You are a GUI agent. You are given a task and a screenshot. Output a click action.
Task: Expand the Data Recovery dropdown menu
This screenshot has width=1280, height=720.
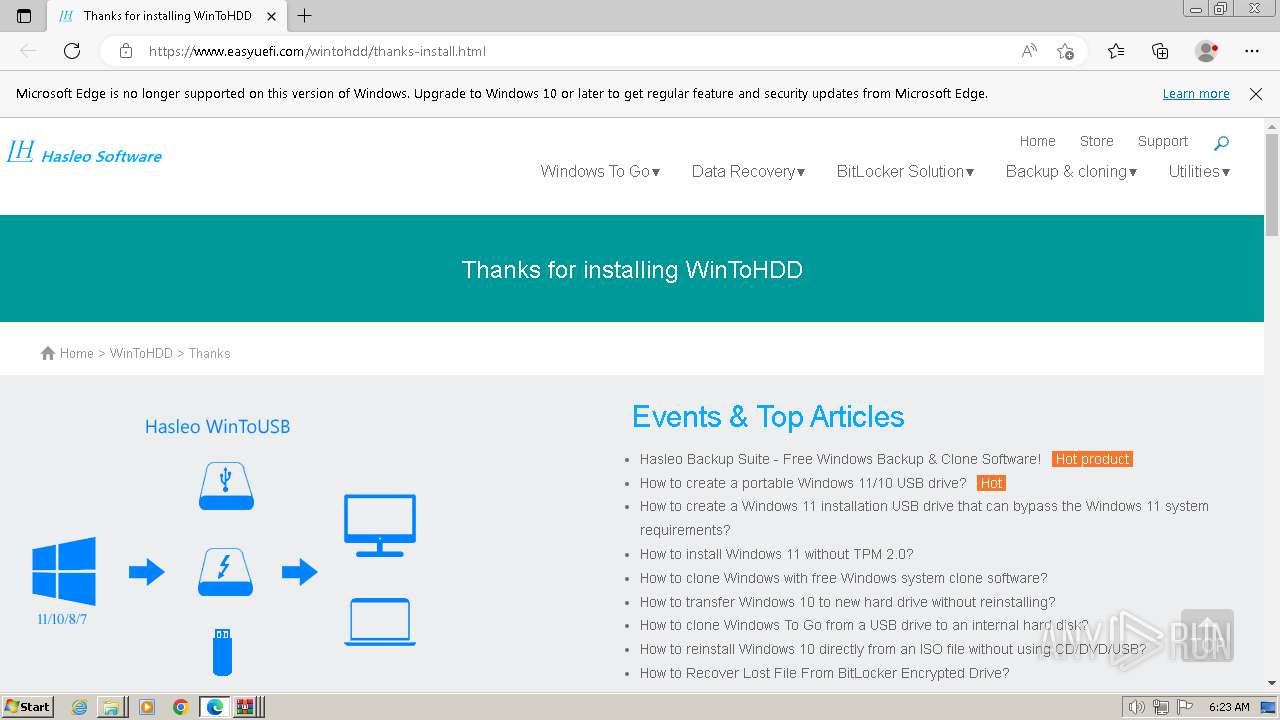[749, 172]
